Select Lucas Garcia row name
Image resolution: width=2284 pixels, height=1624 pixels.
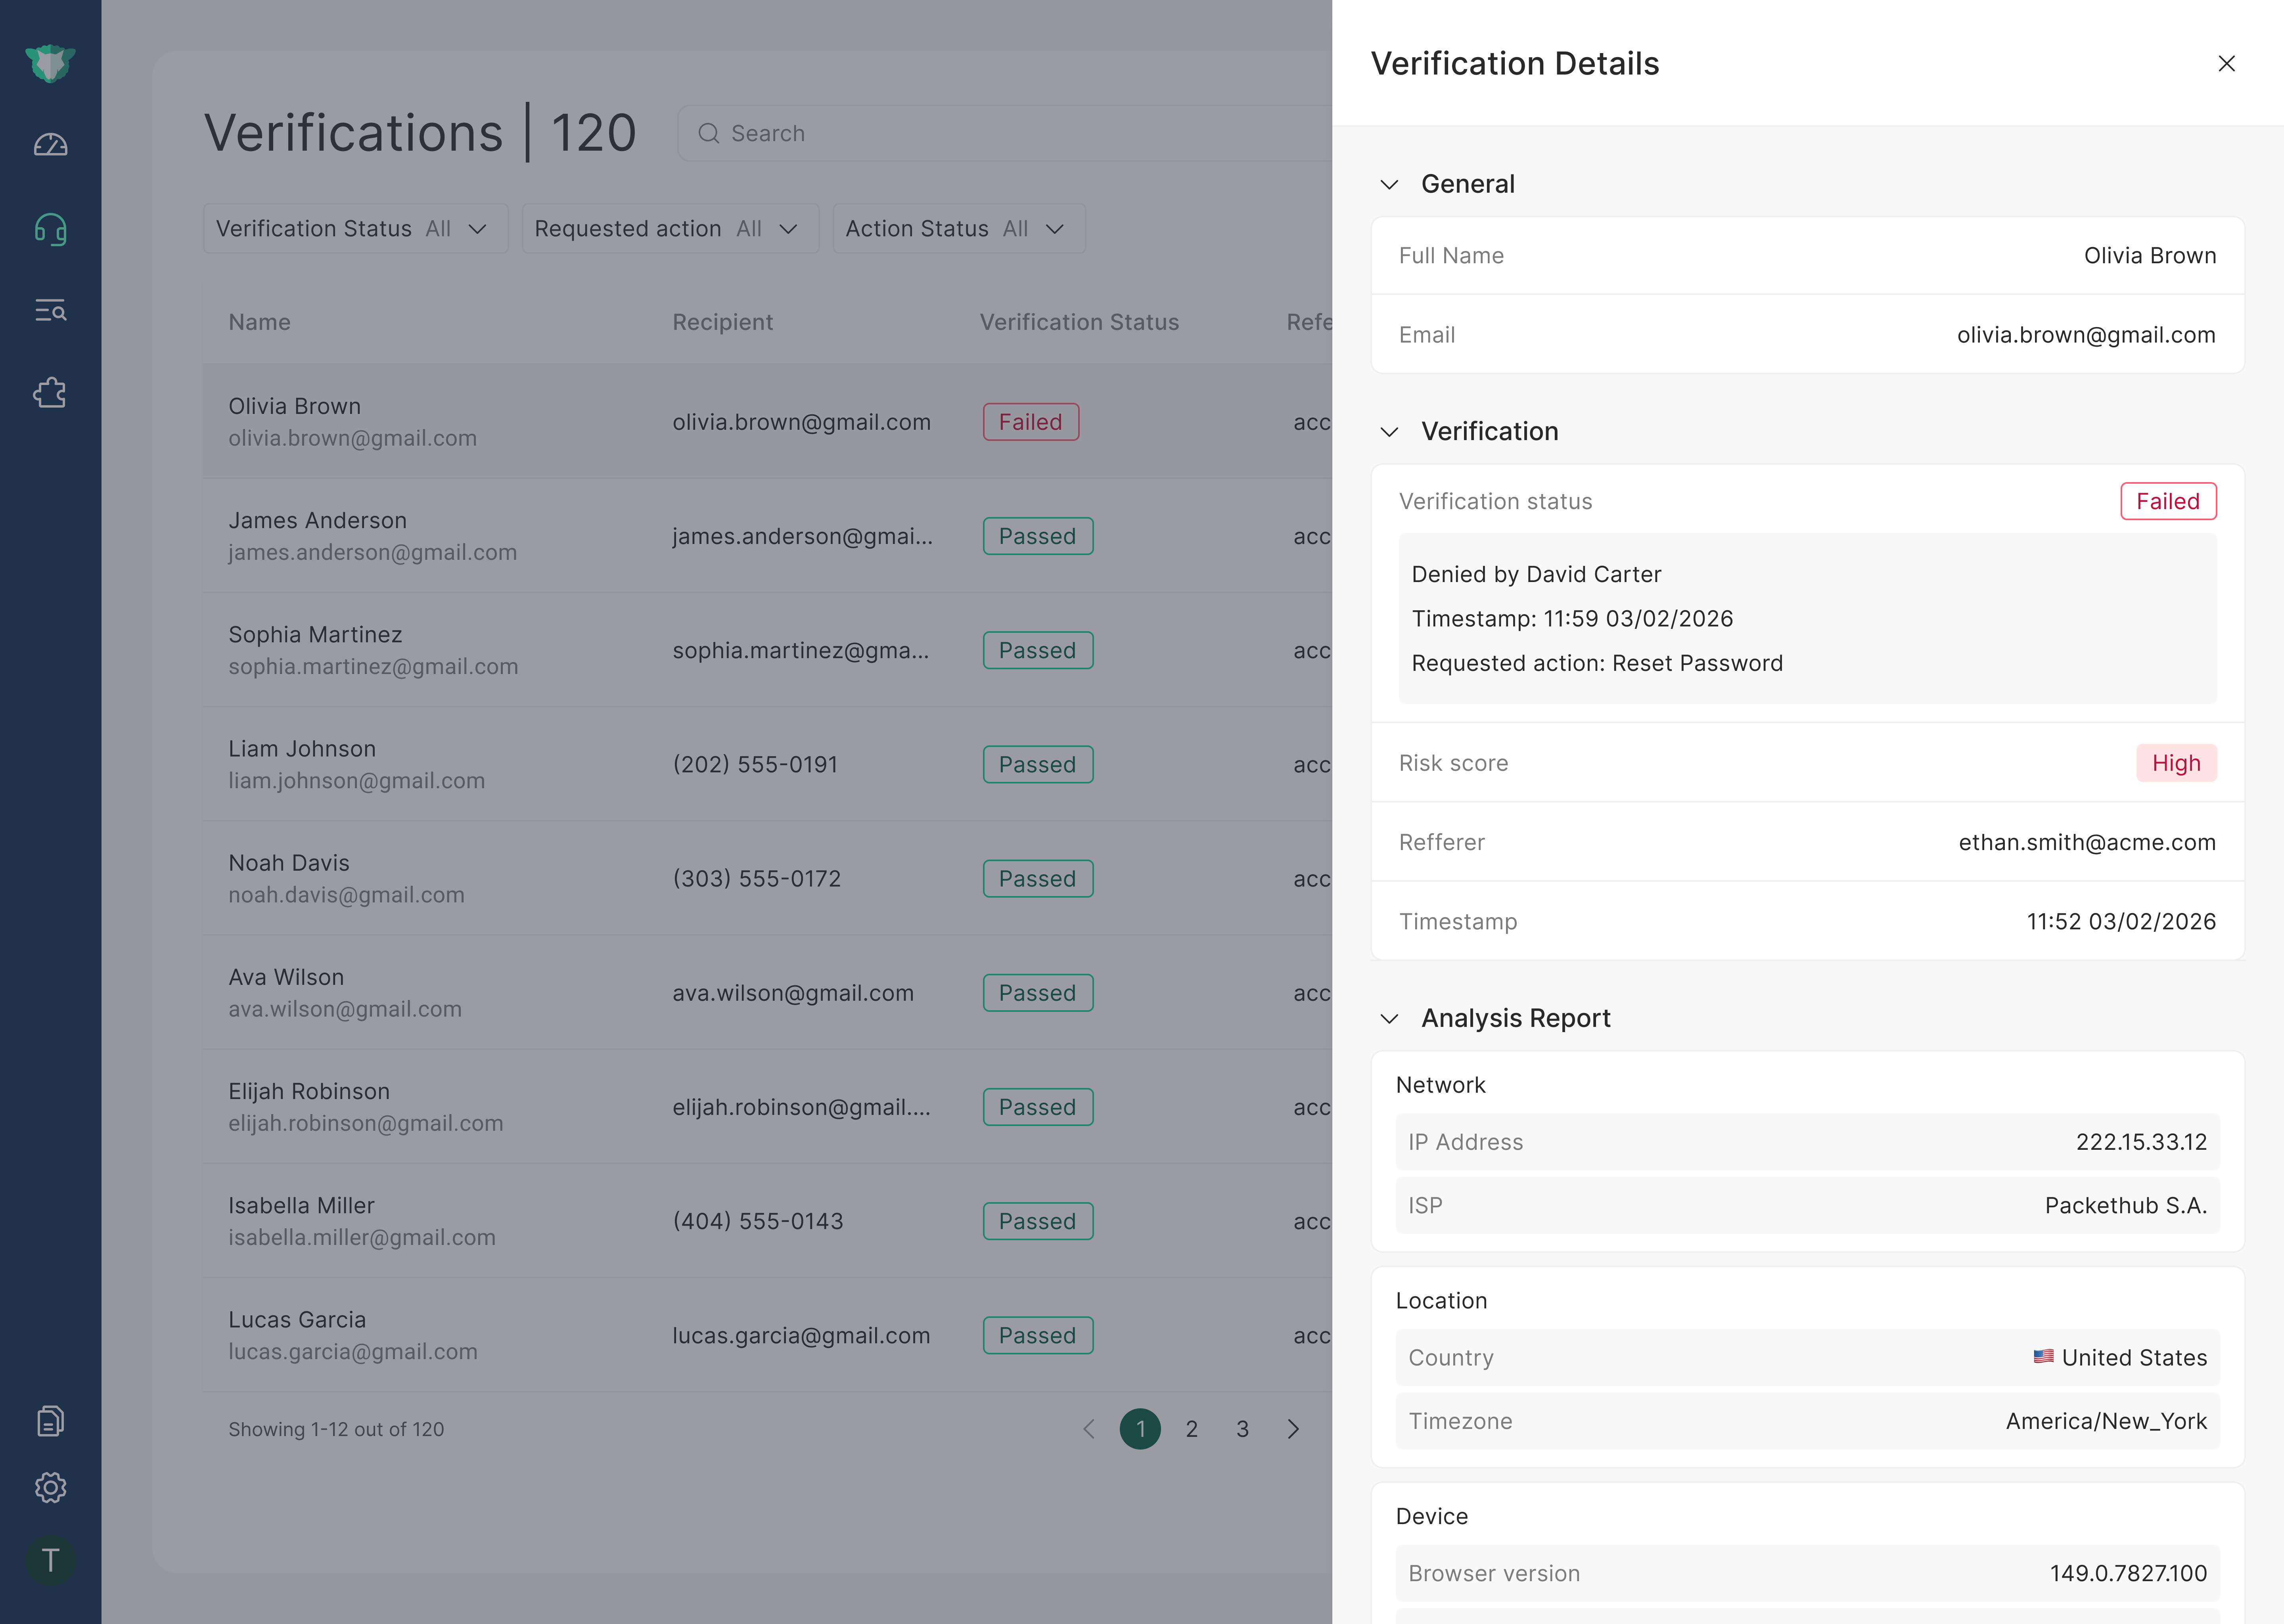click(x=297, y=1319)
